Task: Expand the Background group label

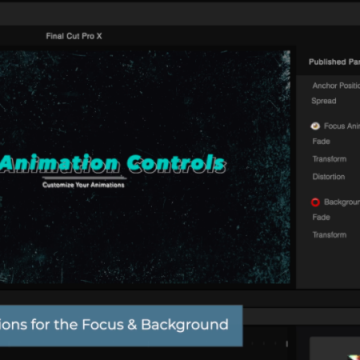Action: [x=342, y=202]
